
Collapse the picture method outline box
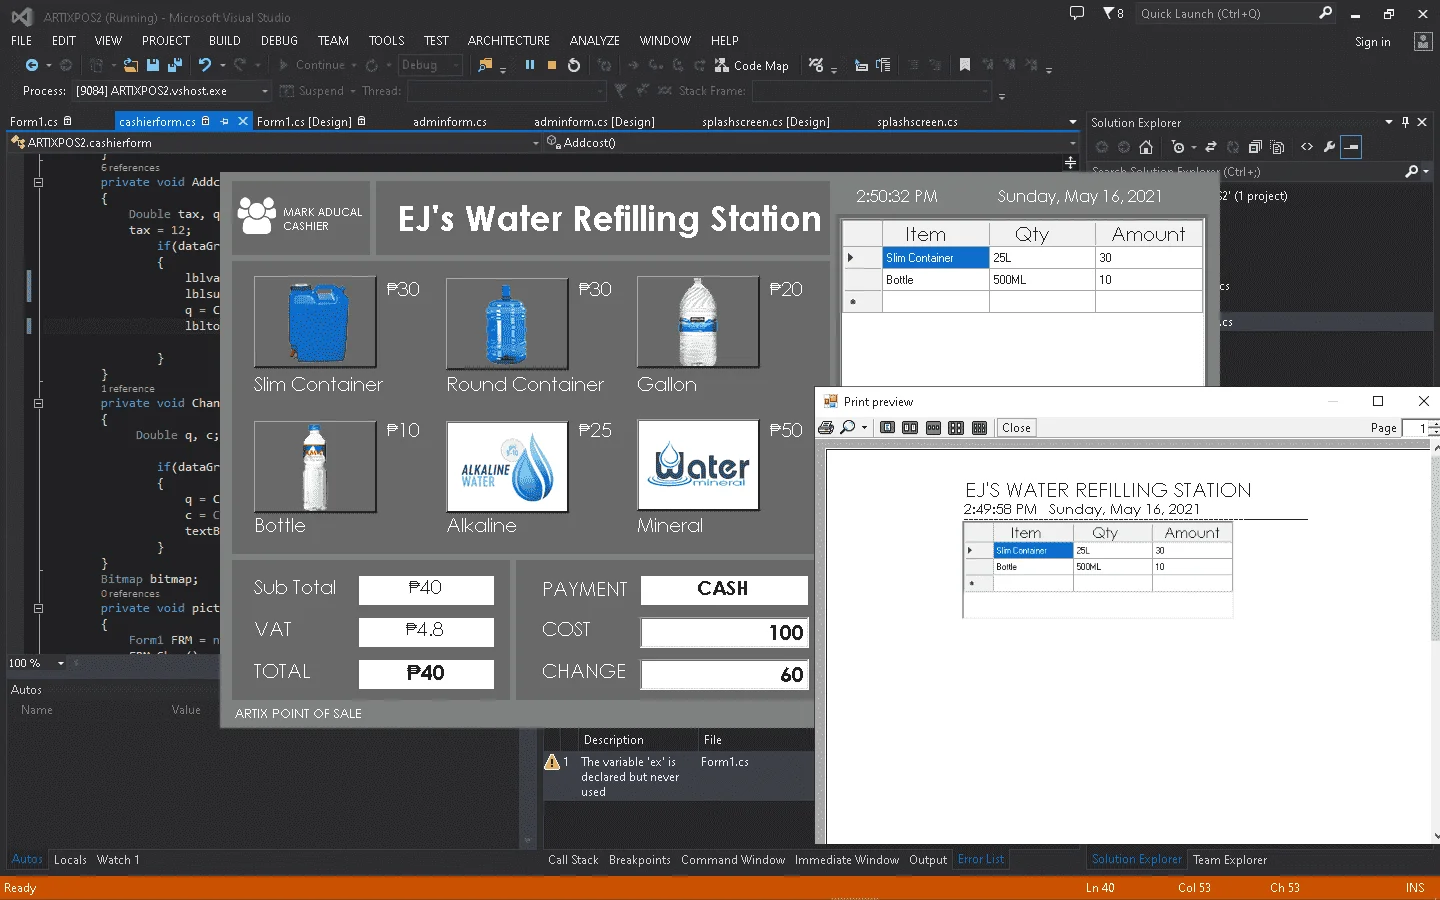coord(38,608)
